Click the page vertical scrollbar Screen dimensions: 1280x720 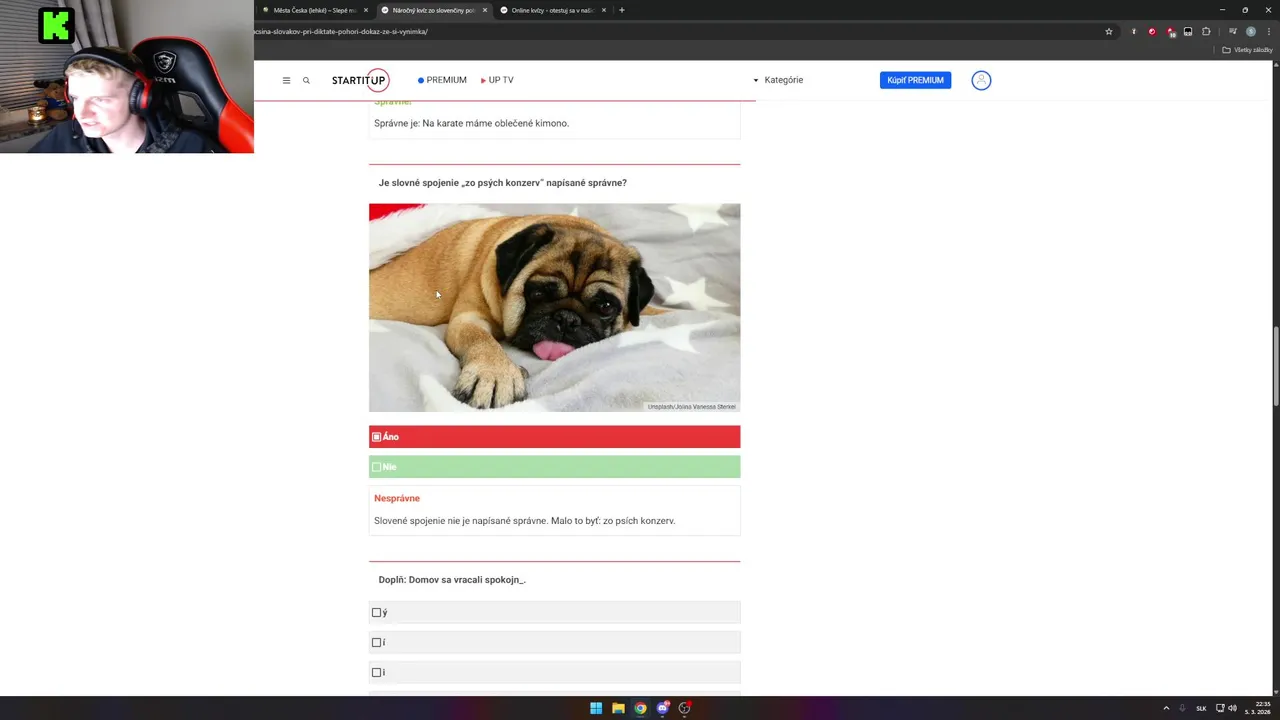click(1275, 367)
